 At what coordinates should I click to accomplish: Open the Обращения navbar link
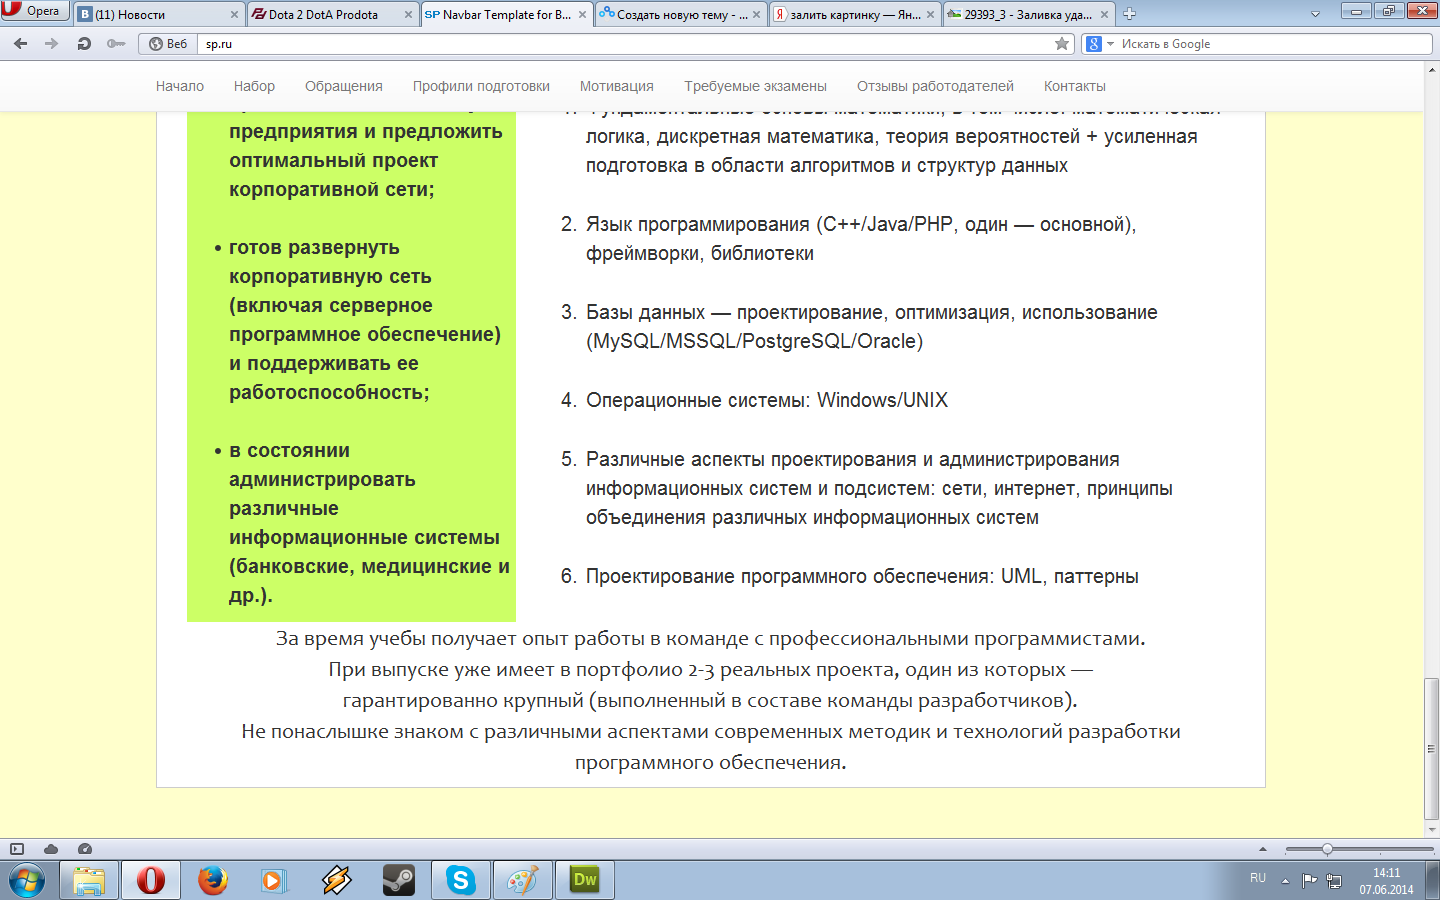click(344, 86)
